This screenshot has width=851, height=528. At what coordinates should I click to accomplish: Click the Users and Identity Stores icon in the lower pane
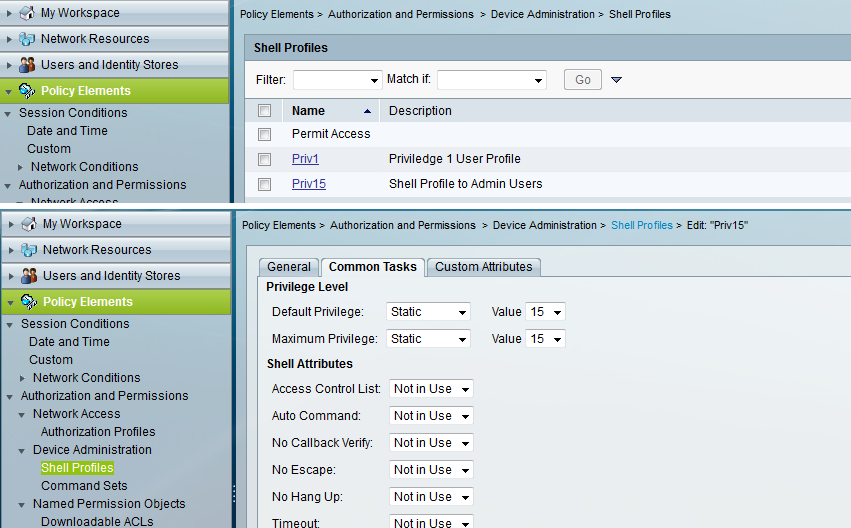tap(29, 276)
